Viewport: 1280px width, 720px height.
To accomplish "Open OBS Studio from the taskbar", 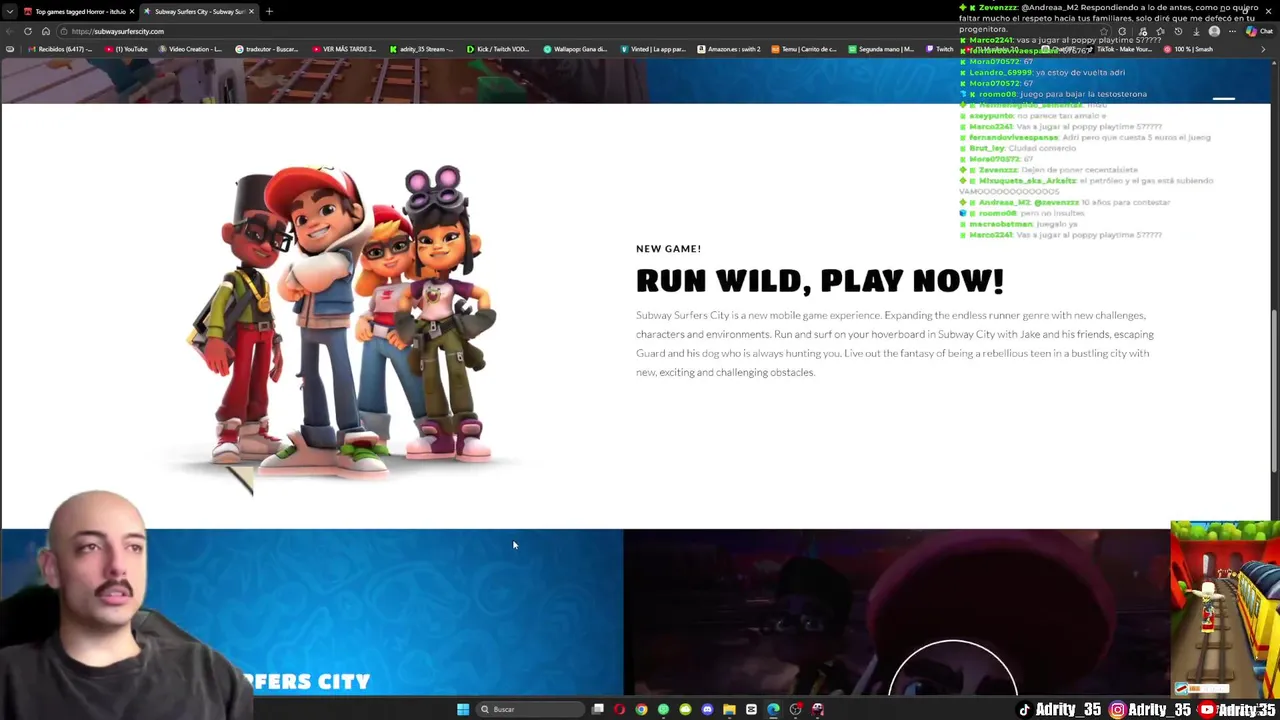I will tap(795, 709).
